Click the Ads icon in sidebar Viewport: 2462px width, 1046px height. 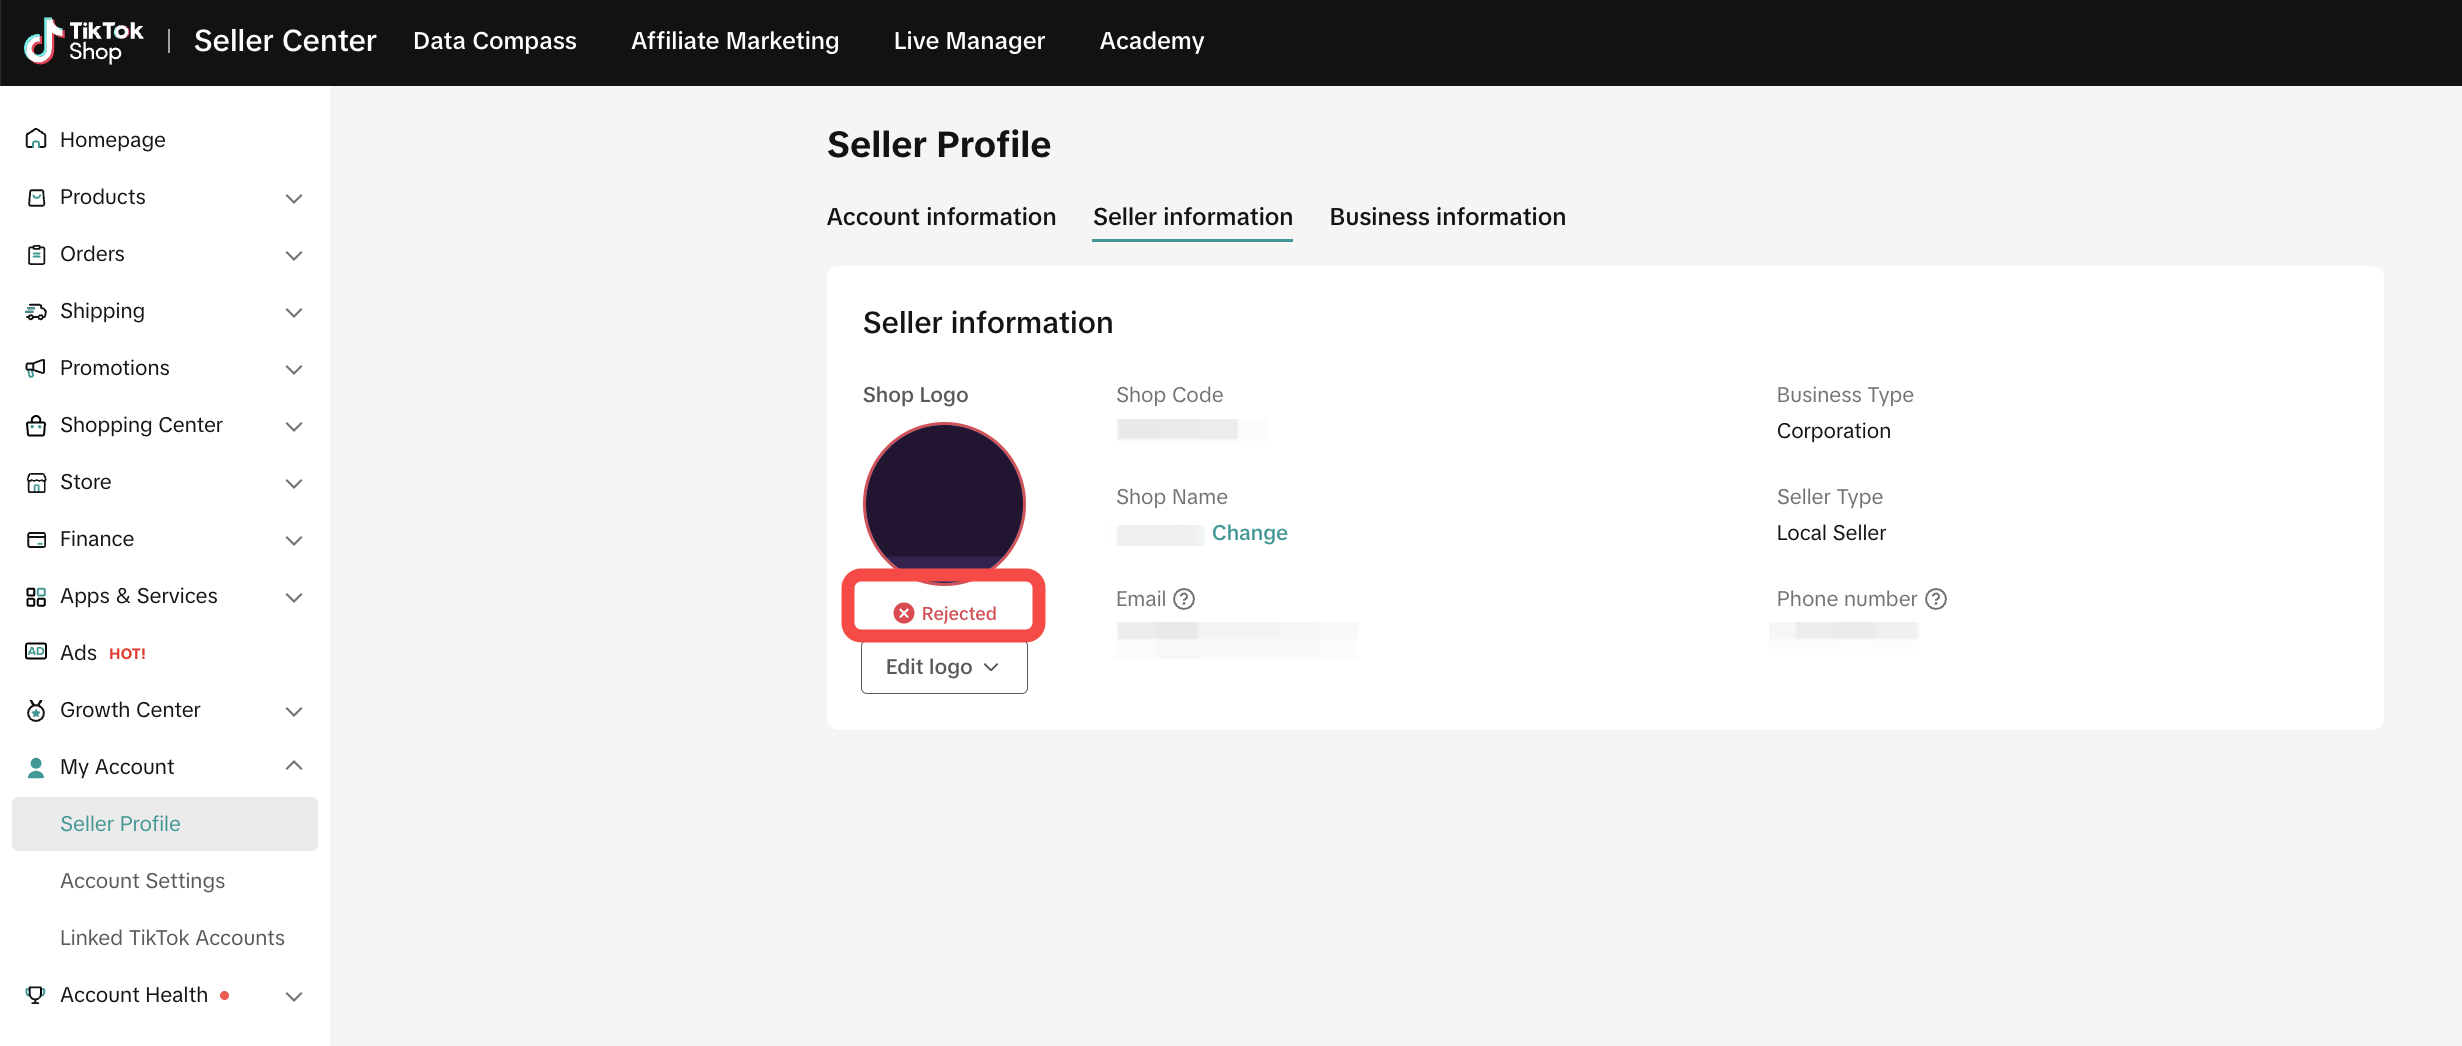pyautogui.click(x=36, y=652)
